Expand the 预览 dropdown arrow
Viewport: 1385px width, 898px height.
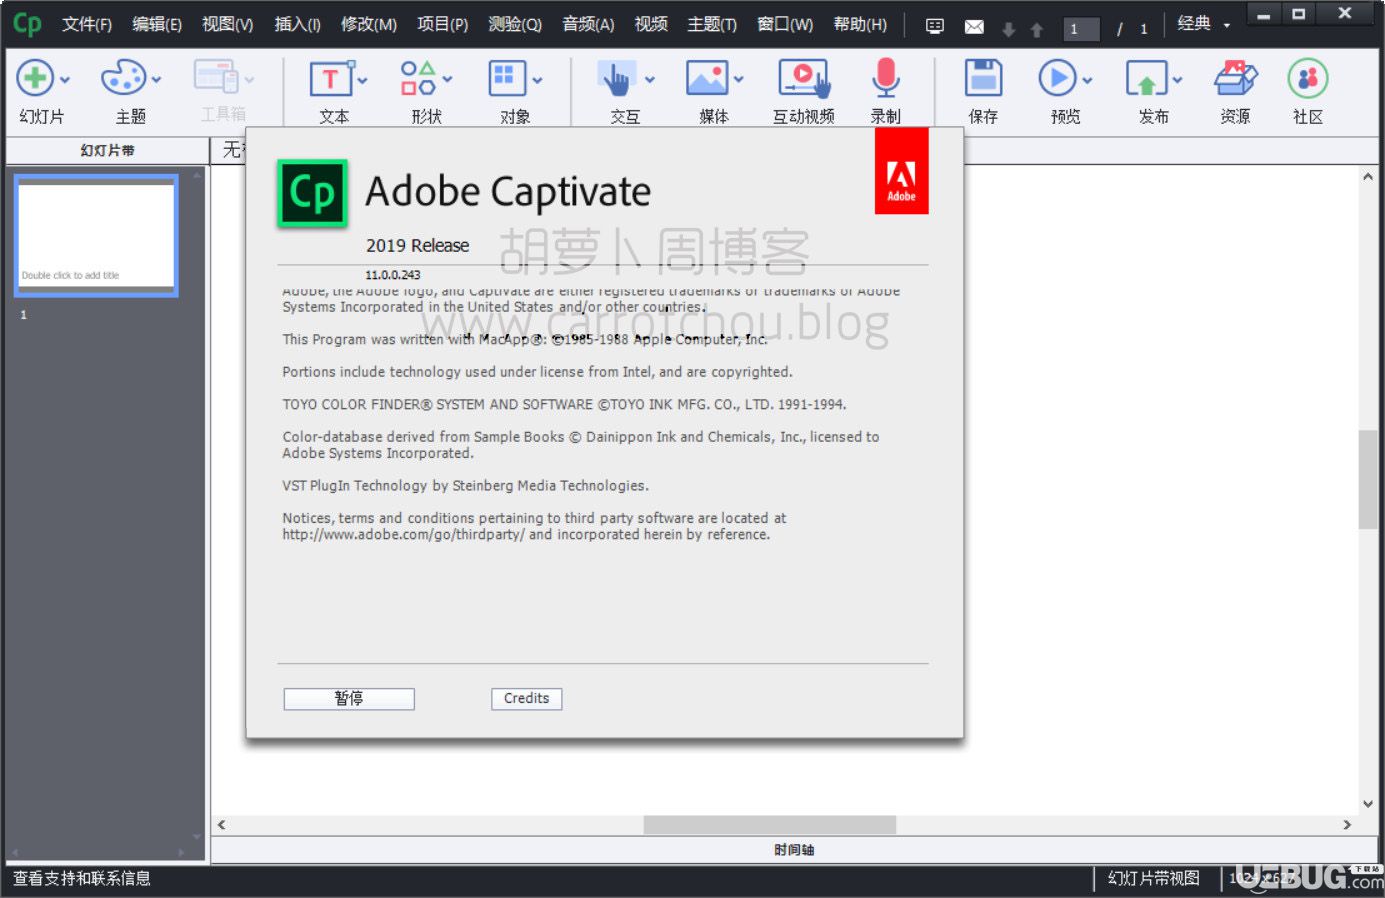pyautogui.click(x=1088, y=80)
